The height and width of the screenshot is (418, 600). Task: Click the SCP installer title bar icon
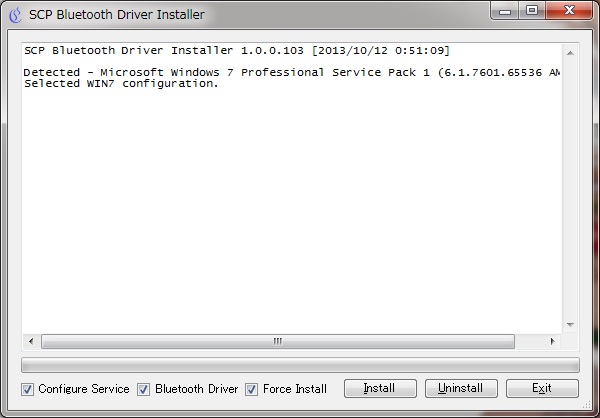[15, 15]
